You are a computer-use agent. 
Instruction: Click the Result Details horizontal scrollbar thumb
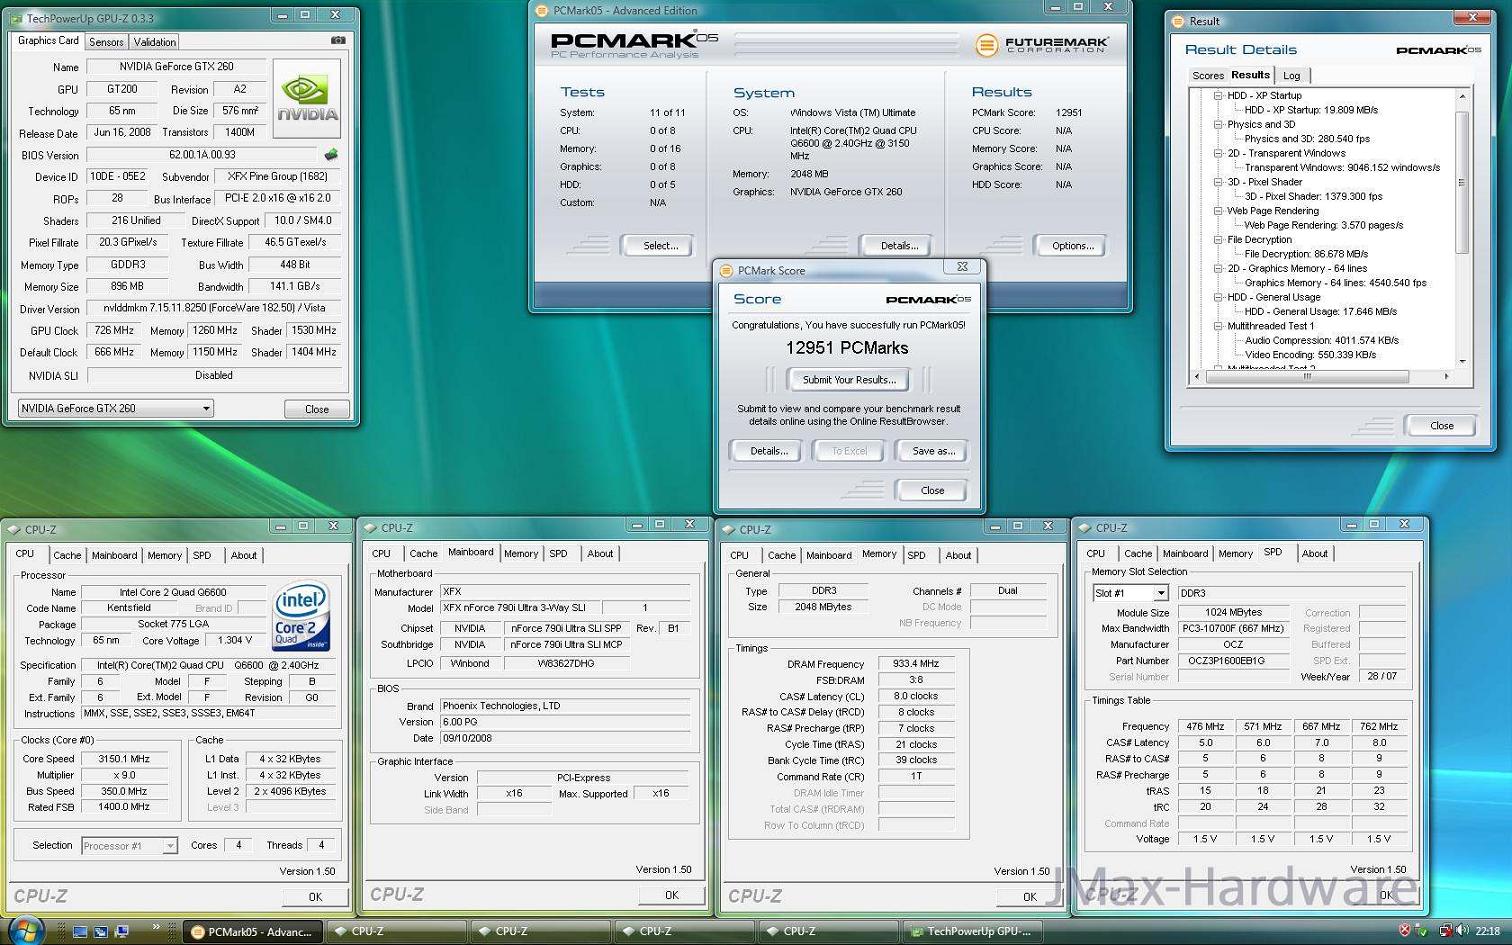click(1306, 377)
